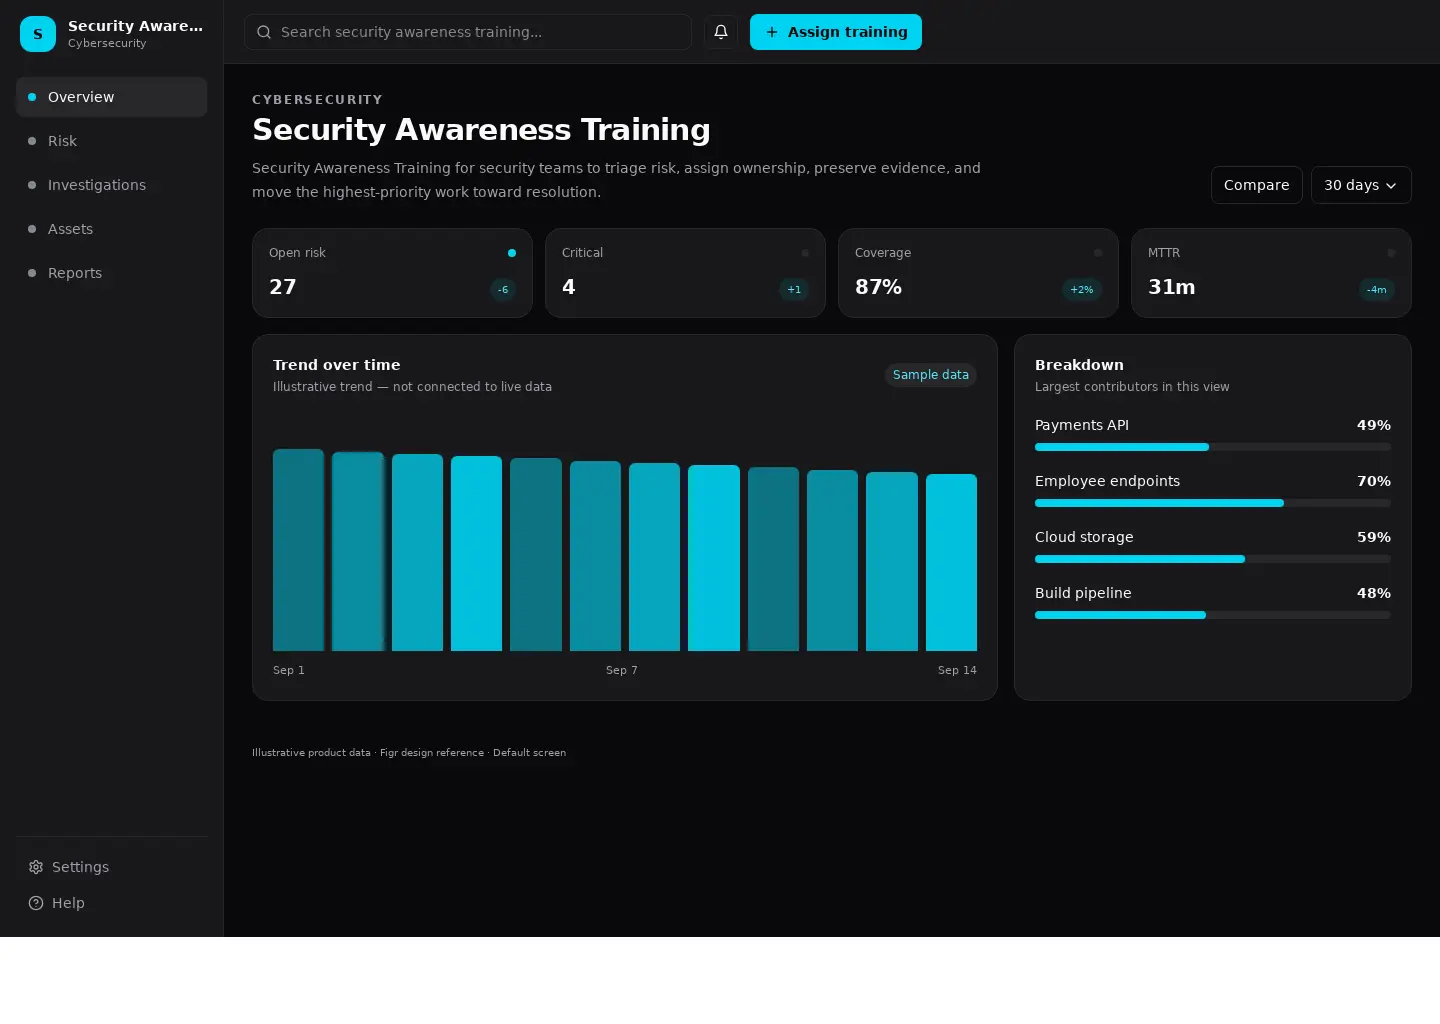Screen dimensions: 1440x1024
Task: Click the -6 change badge on Open risk
Action: point(503,290)
